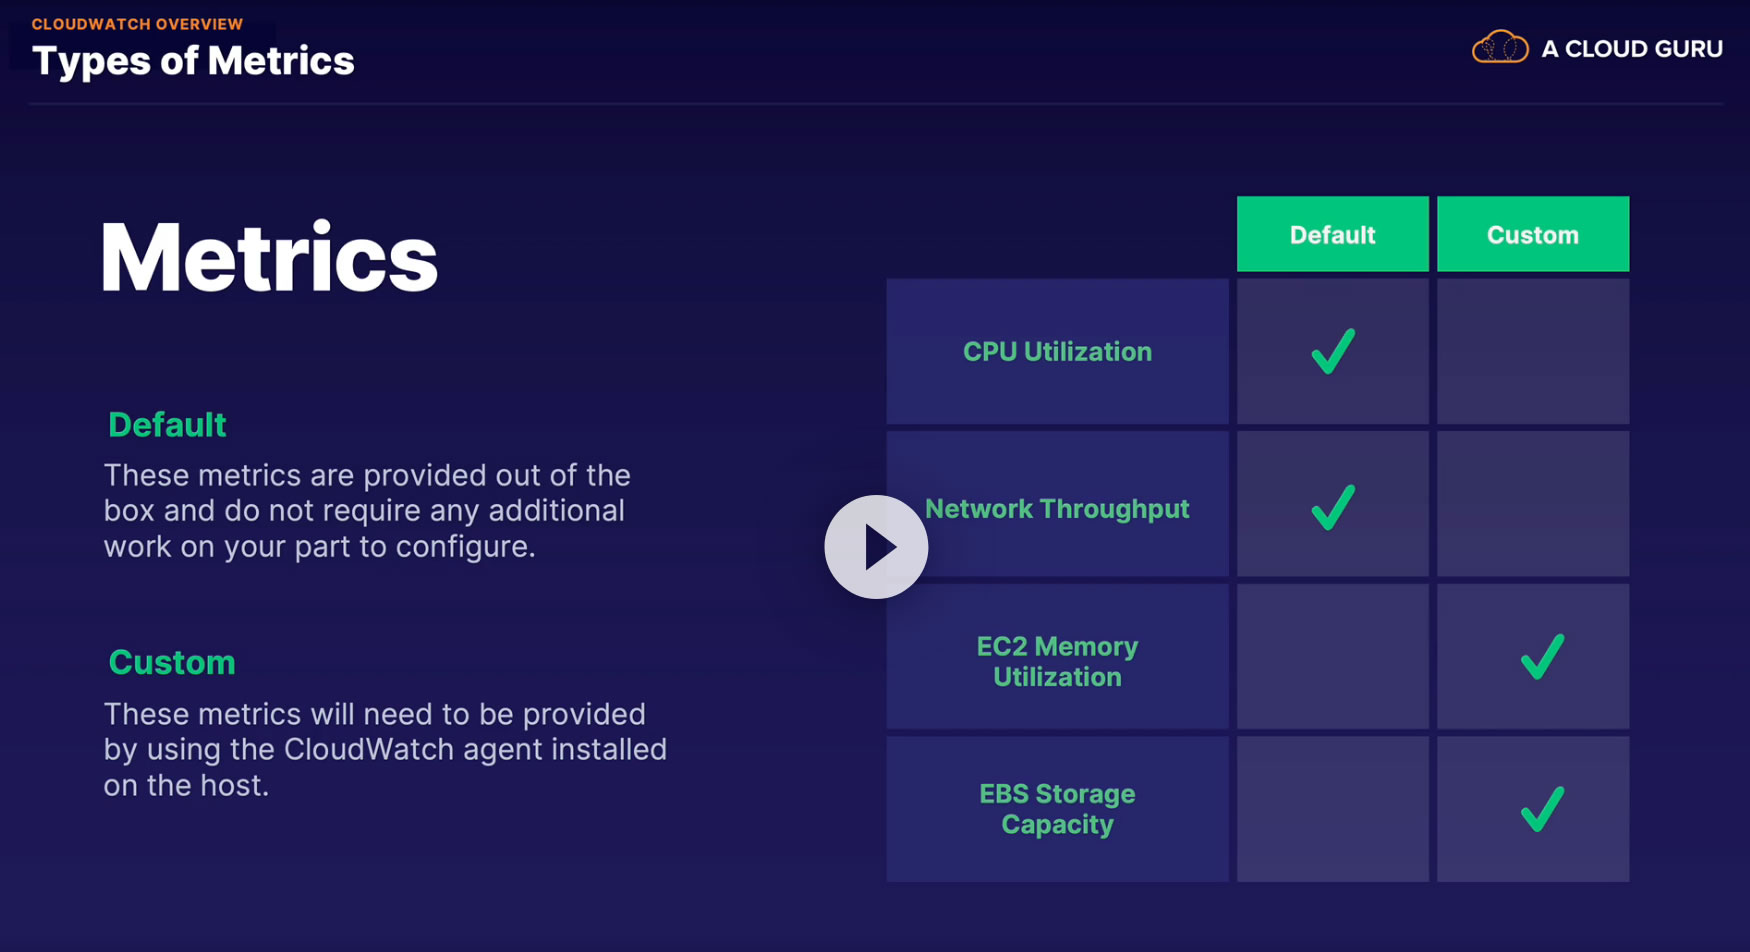Click the A CLOUD GURU brand text
1750x952 pixels.
pos(1632,49)
